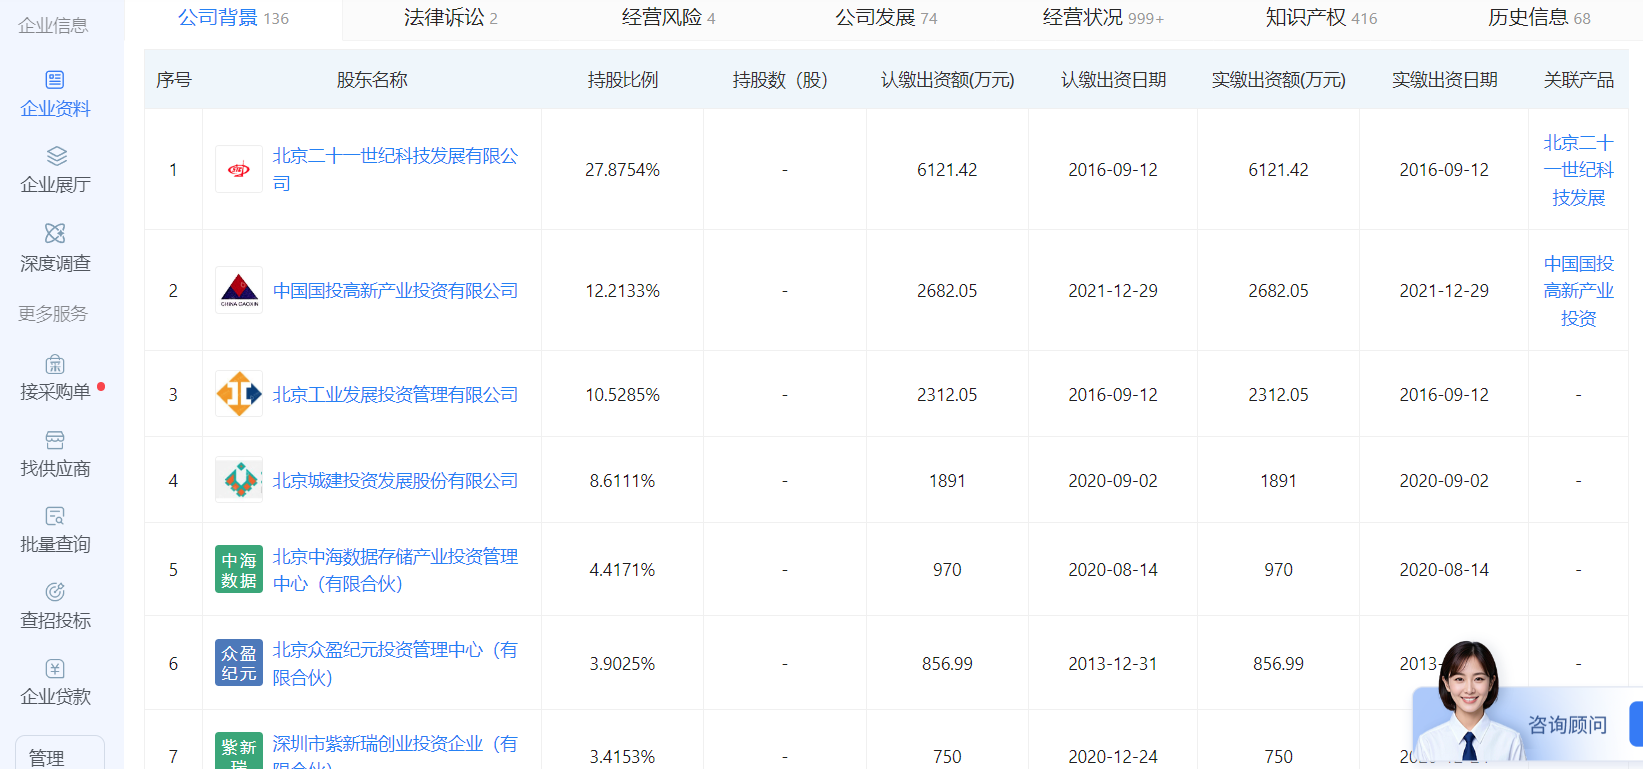Click the 2020-08-14 subscription date cell
The image size is (1643, 769).
tap(1113, 570)
